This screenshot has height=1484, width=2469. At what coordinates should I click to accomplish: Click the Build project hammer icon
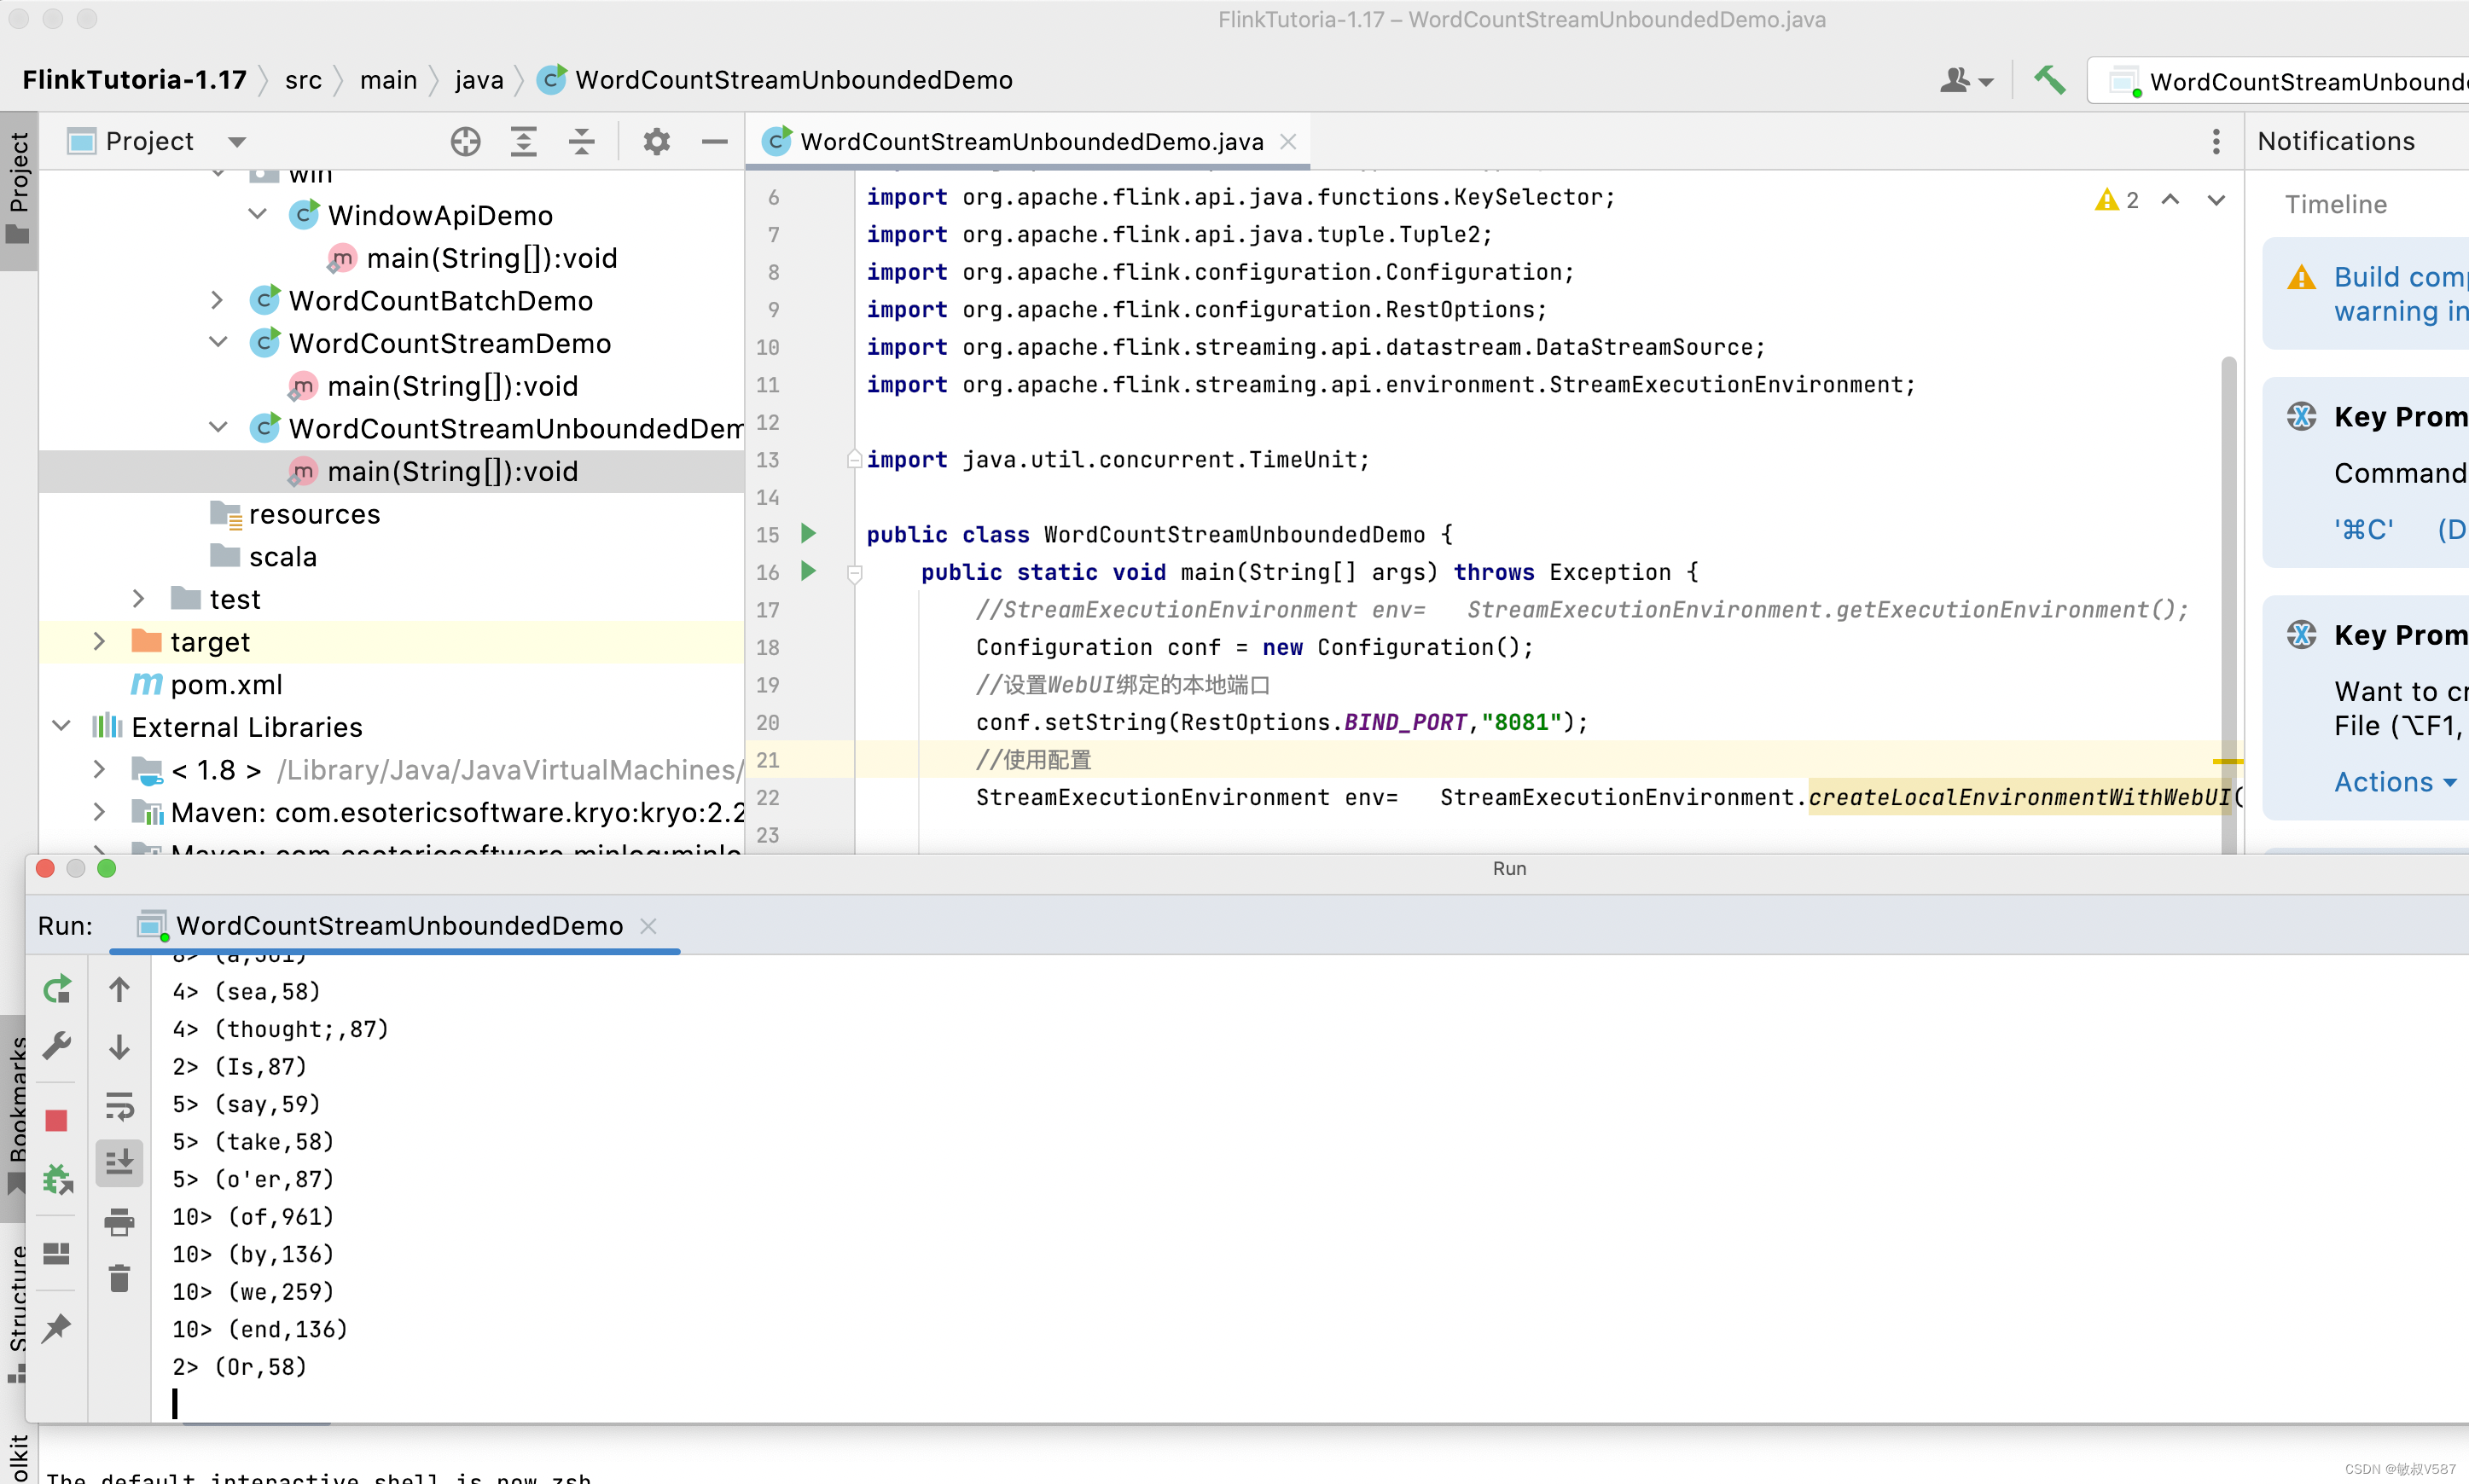[x=2049, y=80]
